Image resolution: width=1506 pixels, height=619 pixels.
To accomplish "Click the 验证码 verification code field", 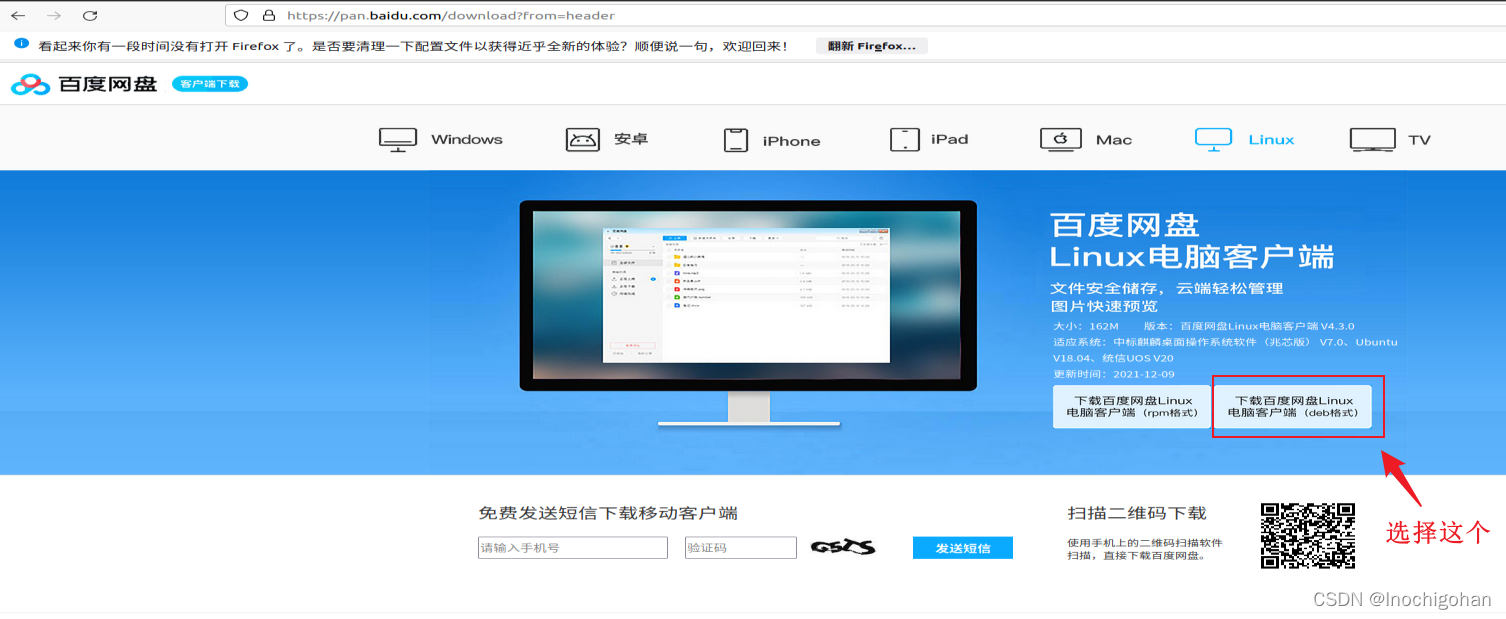I will click(x=741, y=548).
